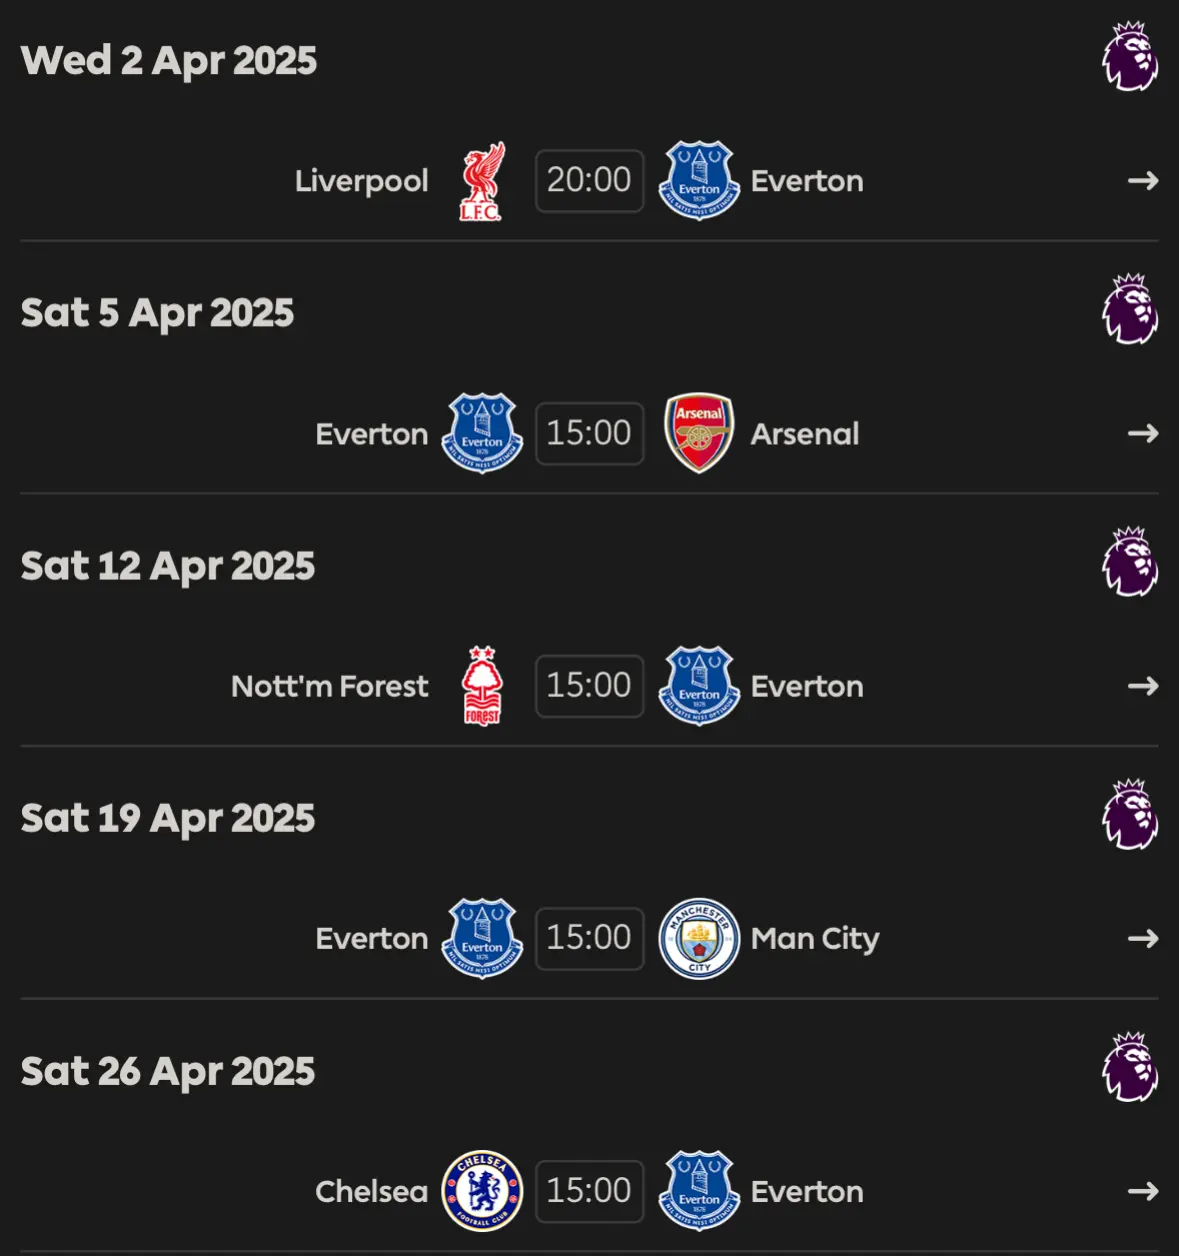This screenshot has width=1179, height=1256.
Task: Click the Arsenal club crest
Action: [x=699, y=433]
